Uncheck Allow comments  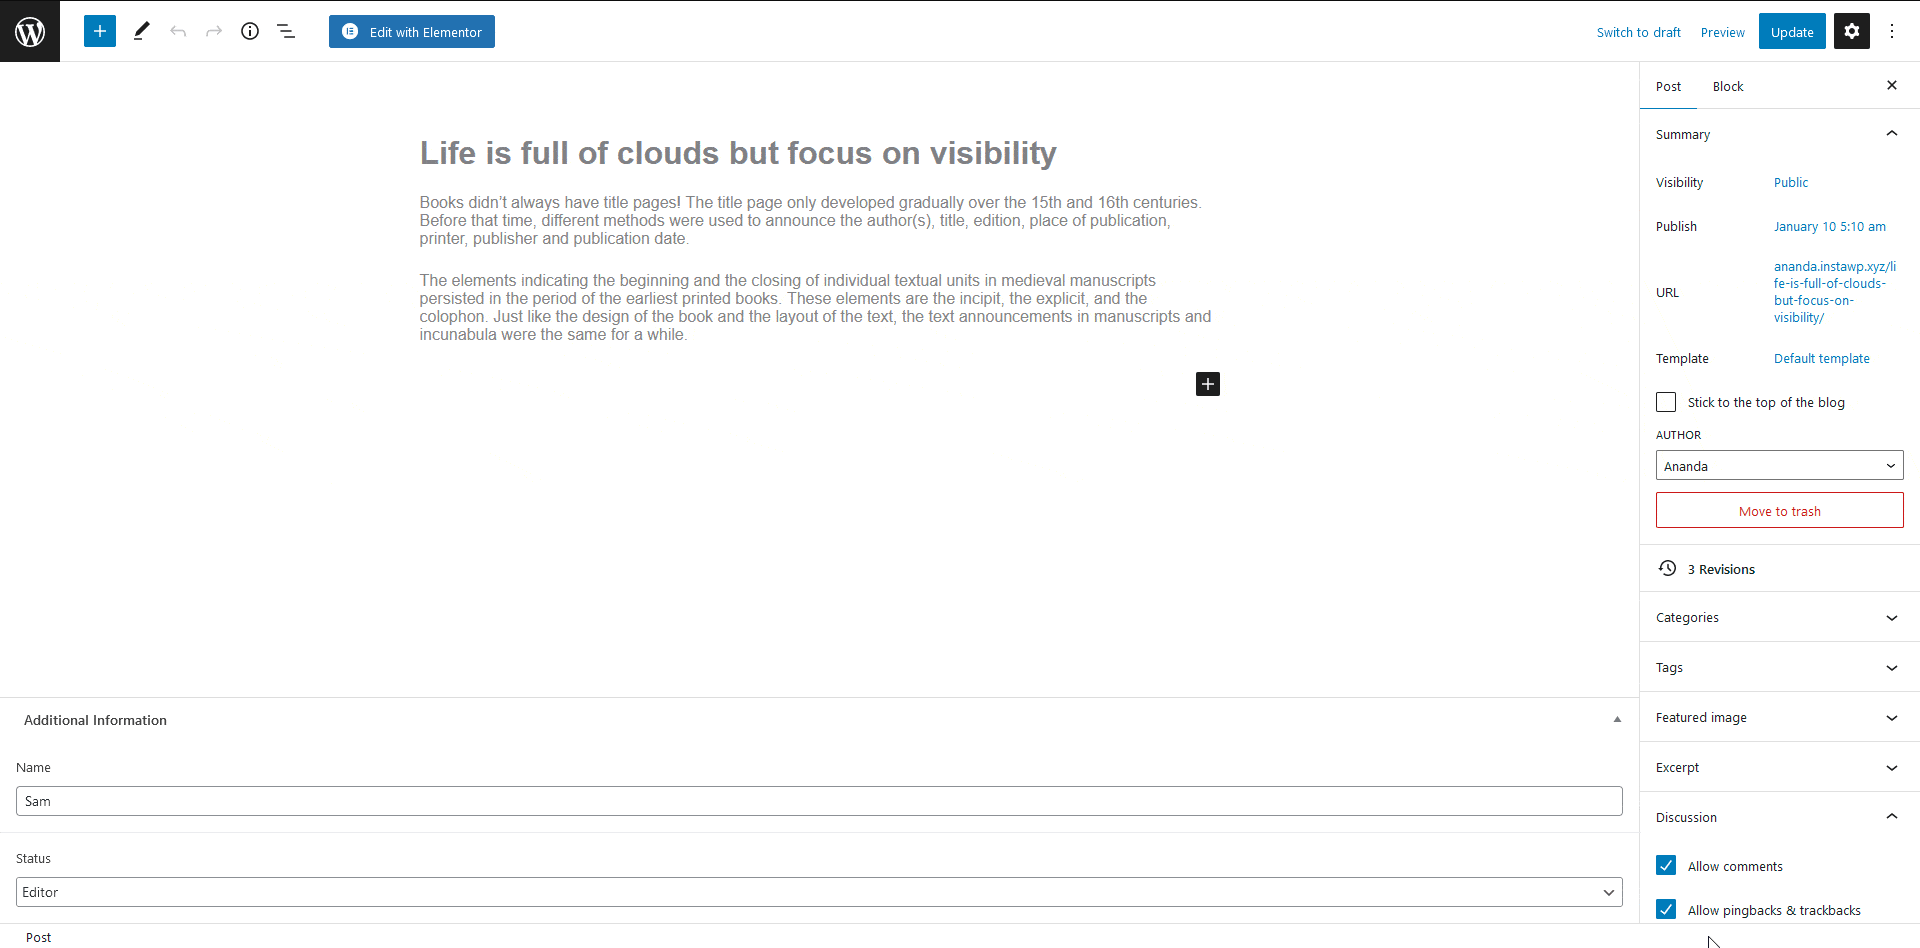pos(1666,866)
